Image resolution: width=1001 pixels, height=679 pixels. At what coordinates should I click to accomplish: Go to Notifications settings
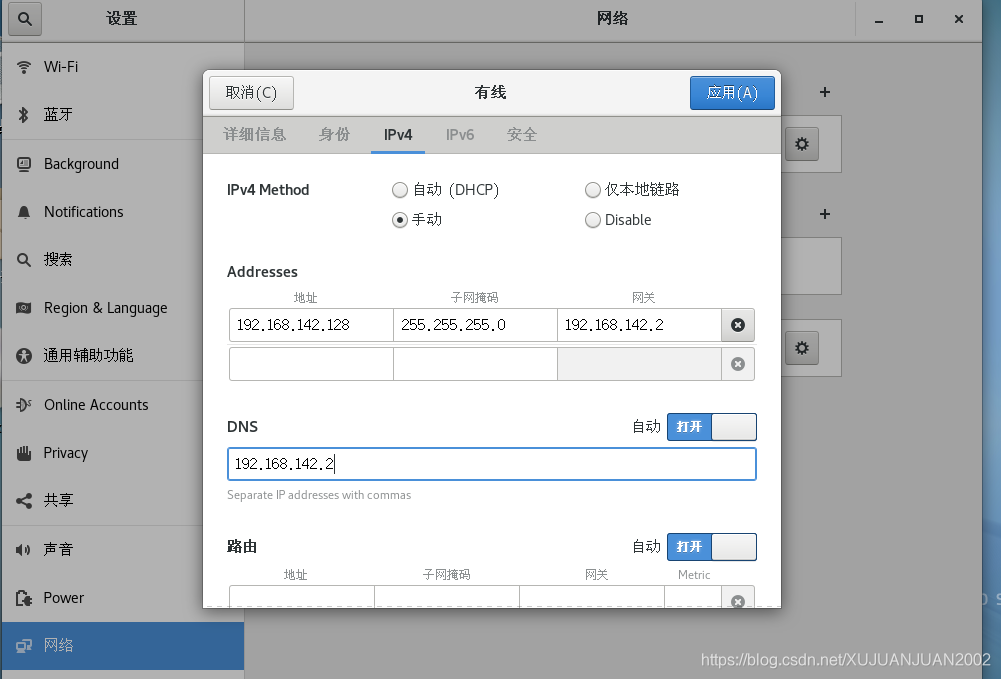pos(123,212)
